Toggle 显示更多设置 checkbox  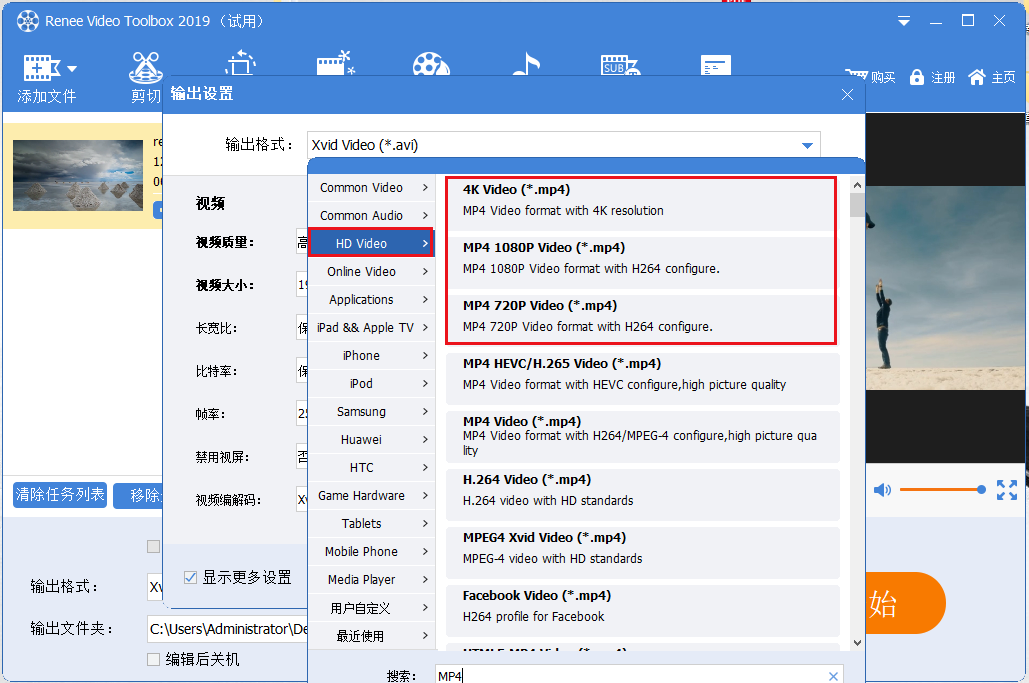click(x=190, y=577)
